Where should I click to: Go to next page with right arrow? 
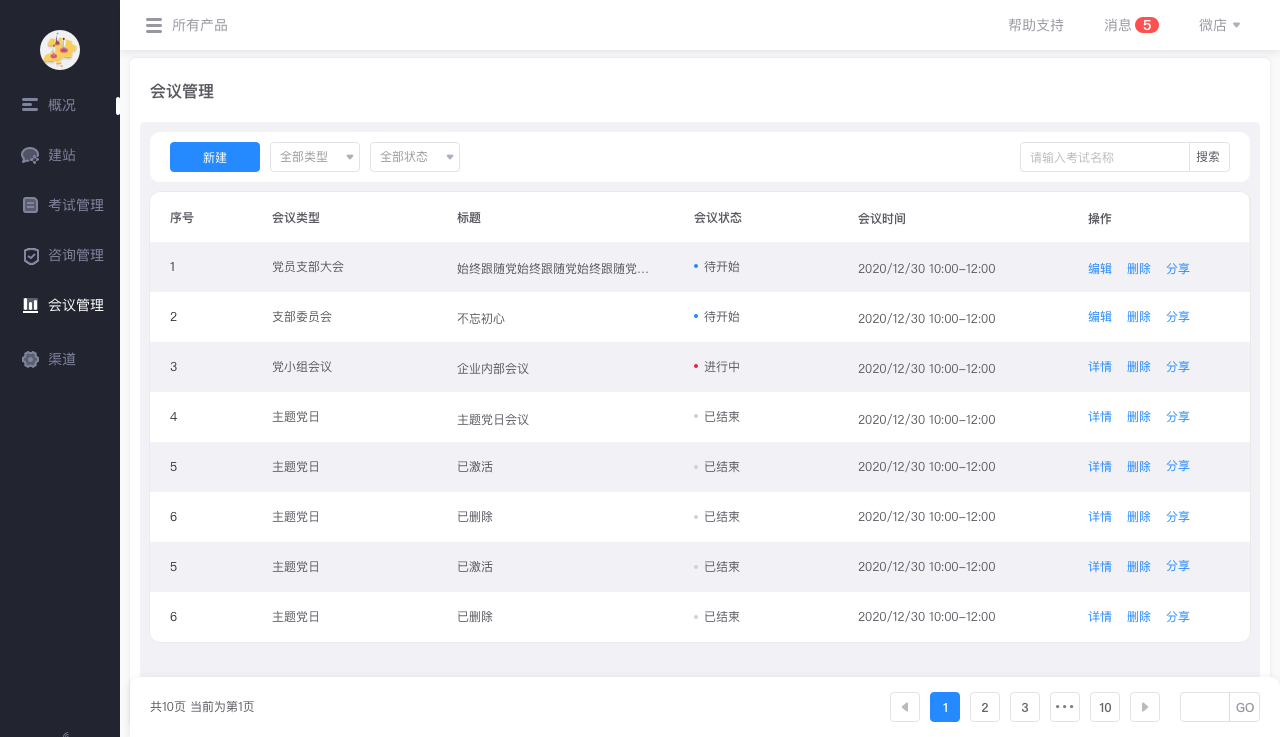[x=1144, y=707]
